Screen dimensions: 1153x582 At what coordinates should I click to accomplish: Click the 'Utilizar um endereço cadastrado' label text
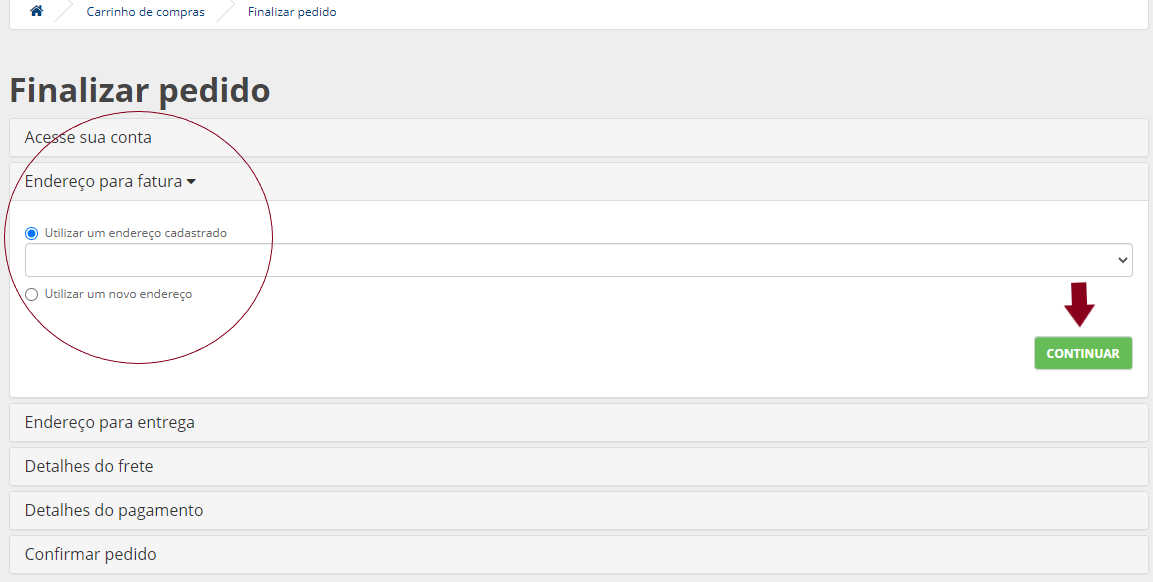[136, 233]
